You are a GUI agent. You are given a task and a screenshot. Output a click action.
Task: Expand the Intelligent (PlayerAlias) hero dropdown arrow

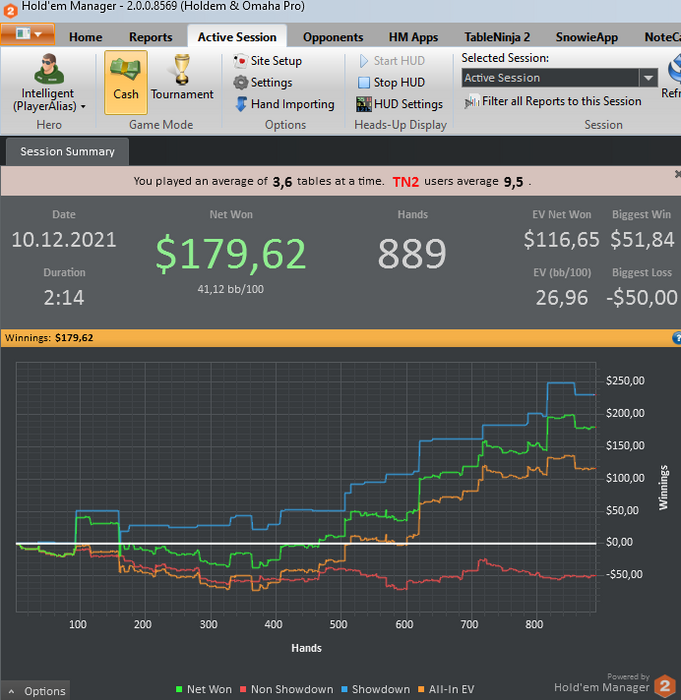(83, 107)
